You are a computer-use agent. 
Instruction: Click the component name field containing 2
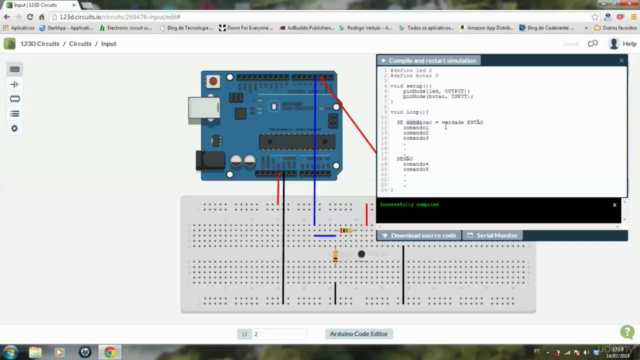(x=279, y=334)
